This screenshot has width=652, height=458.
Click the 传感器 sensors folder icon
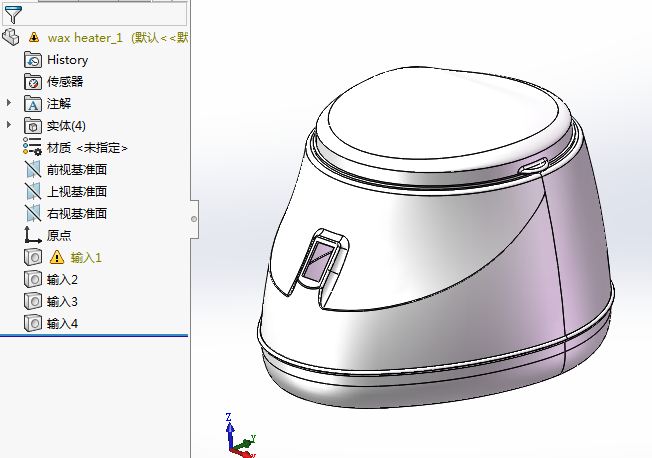(33, 82)
